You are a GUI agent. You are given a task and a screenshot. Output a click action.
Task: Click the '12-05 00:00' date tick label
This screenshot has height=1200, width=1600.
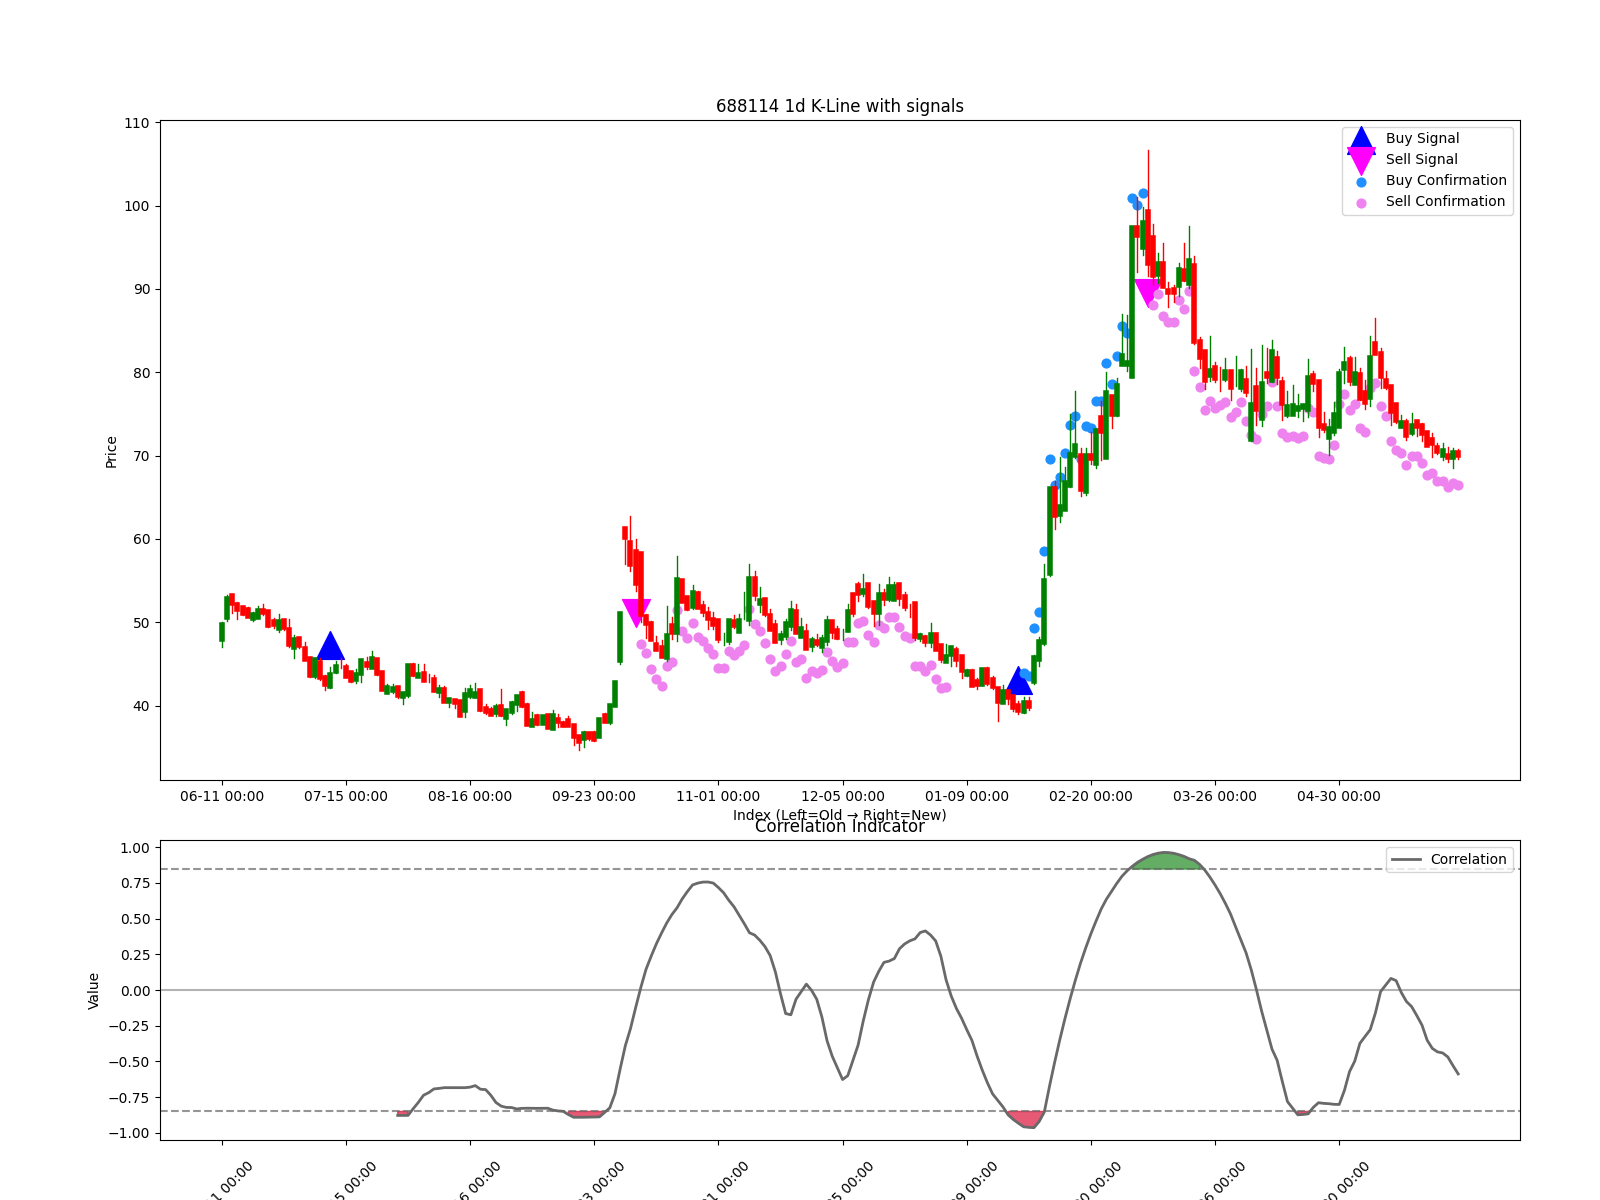[x=843, y=797]
